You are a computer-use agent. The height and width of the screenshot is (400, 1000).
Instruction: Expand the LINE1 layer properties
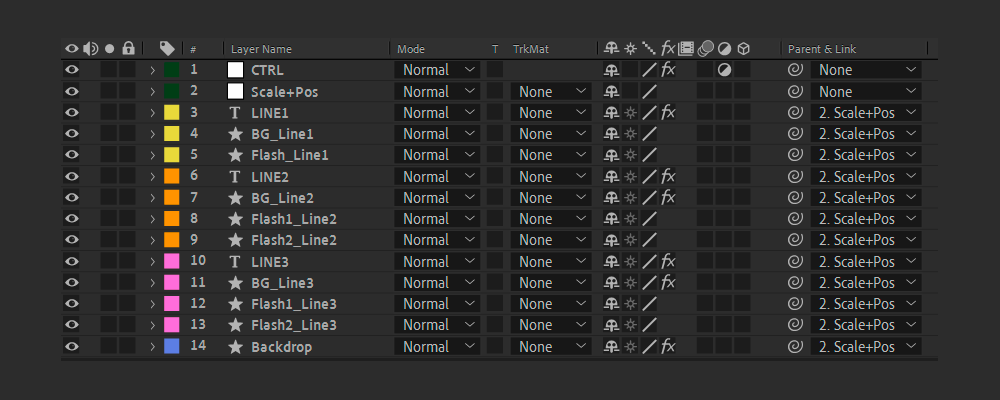[152, 113]
